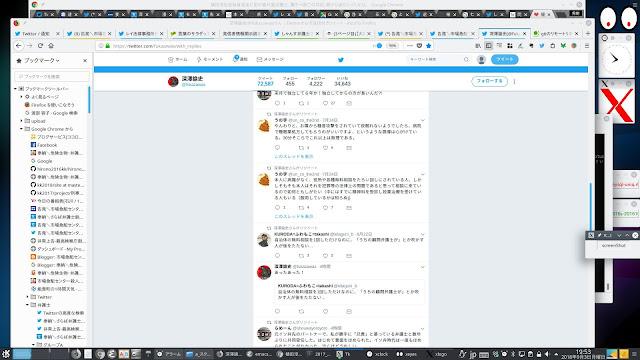Reload the current Twitter page

[x=40, y=46]
